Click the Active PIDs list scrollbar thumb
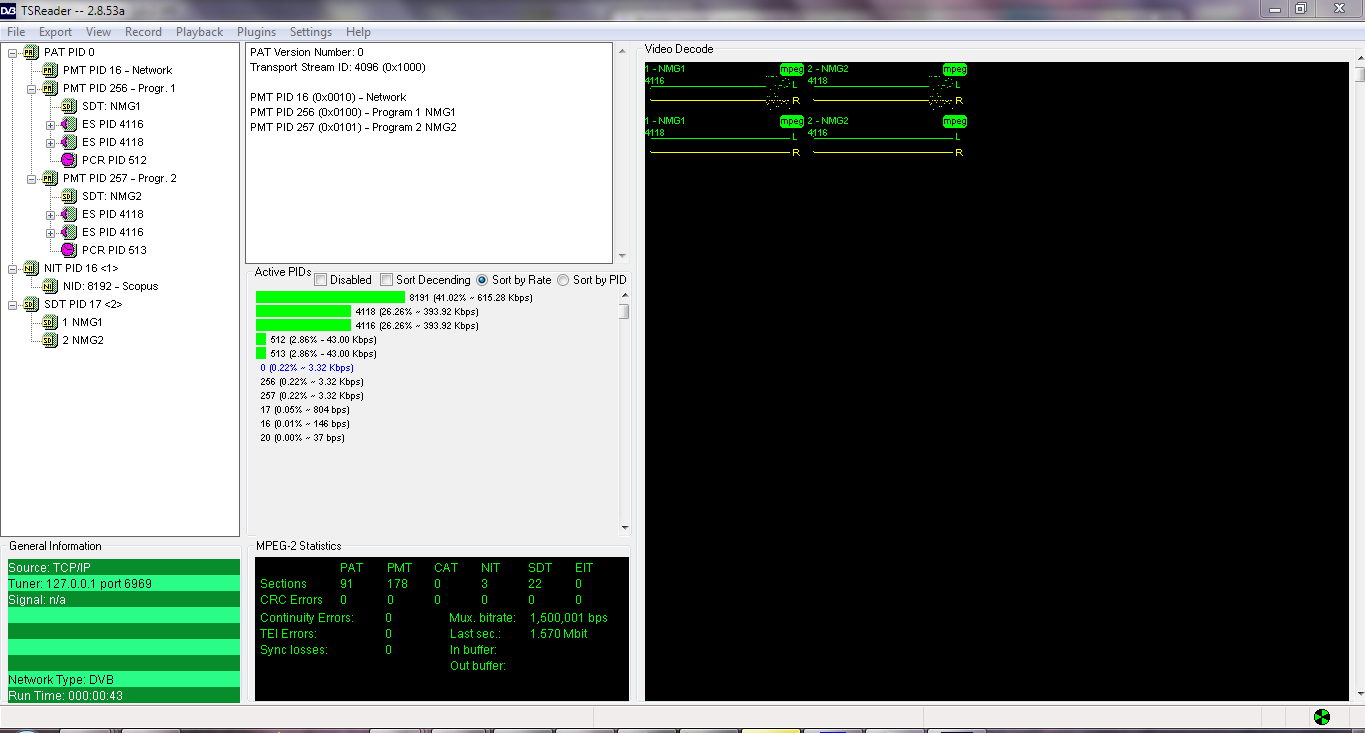The image size is (1365, 733). (624, 311)
